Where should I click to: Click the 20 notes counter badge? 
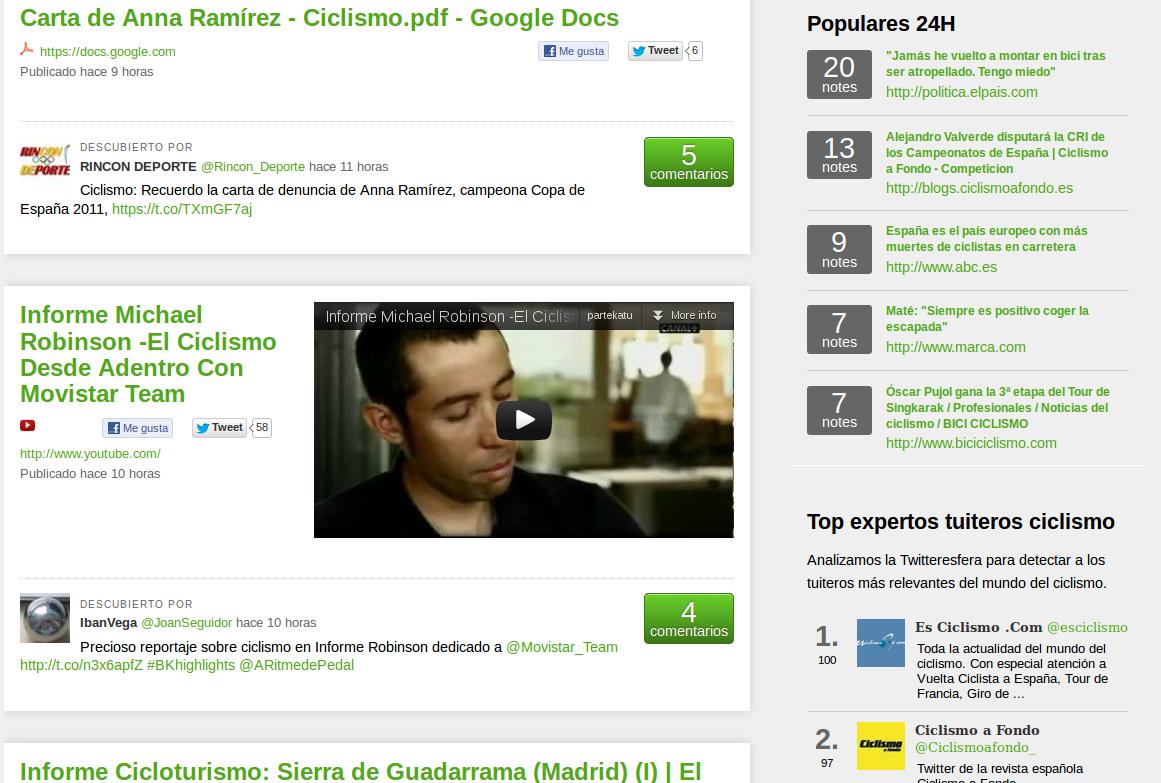839,75
